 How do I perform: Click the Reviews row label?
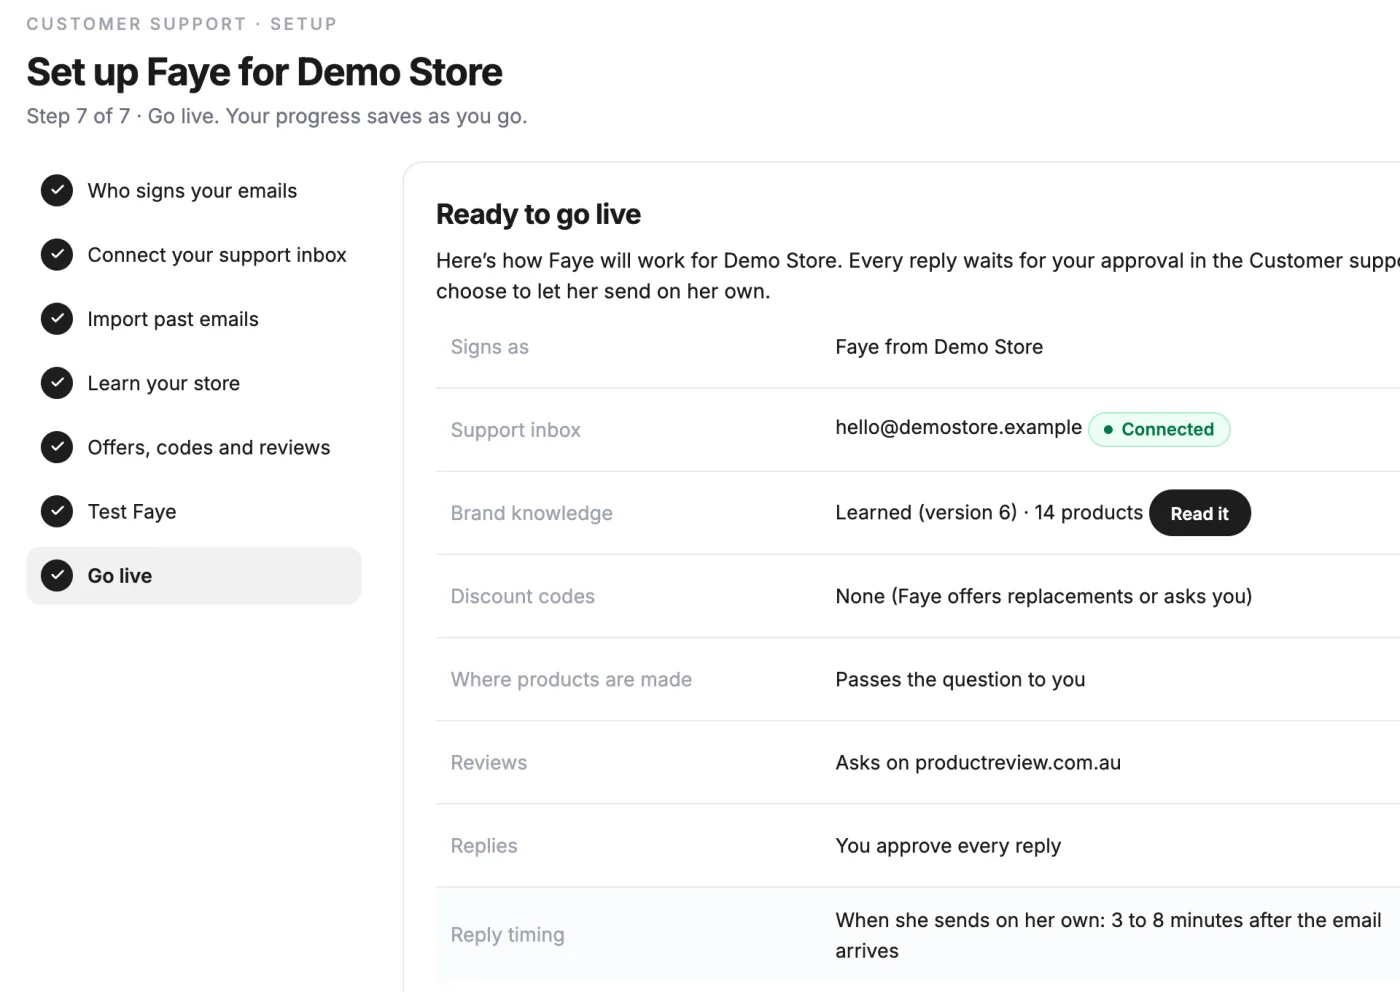(488, 762)
